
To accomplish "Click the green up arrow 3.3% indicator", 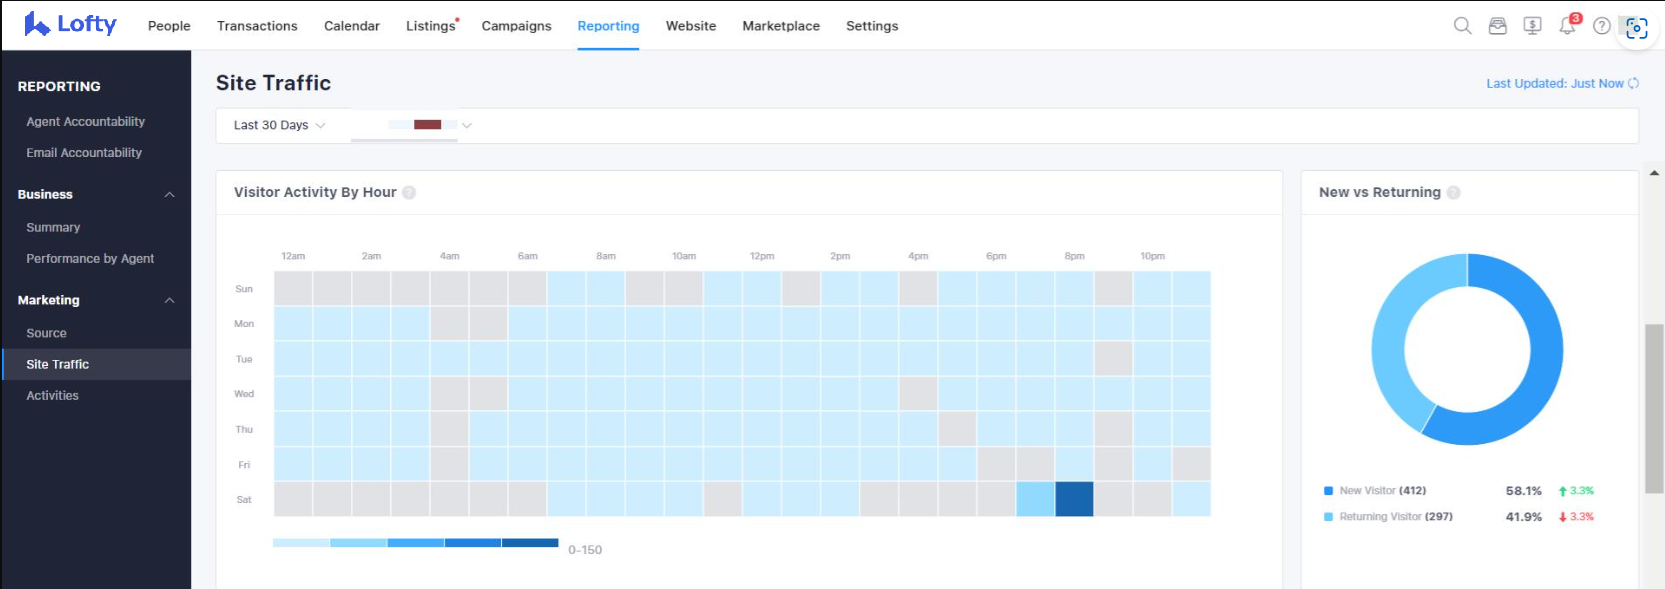I will point(1576,491).
